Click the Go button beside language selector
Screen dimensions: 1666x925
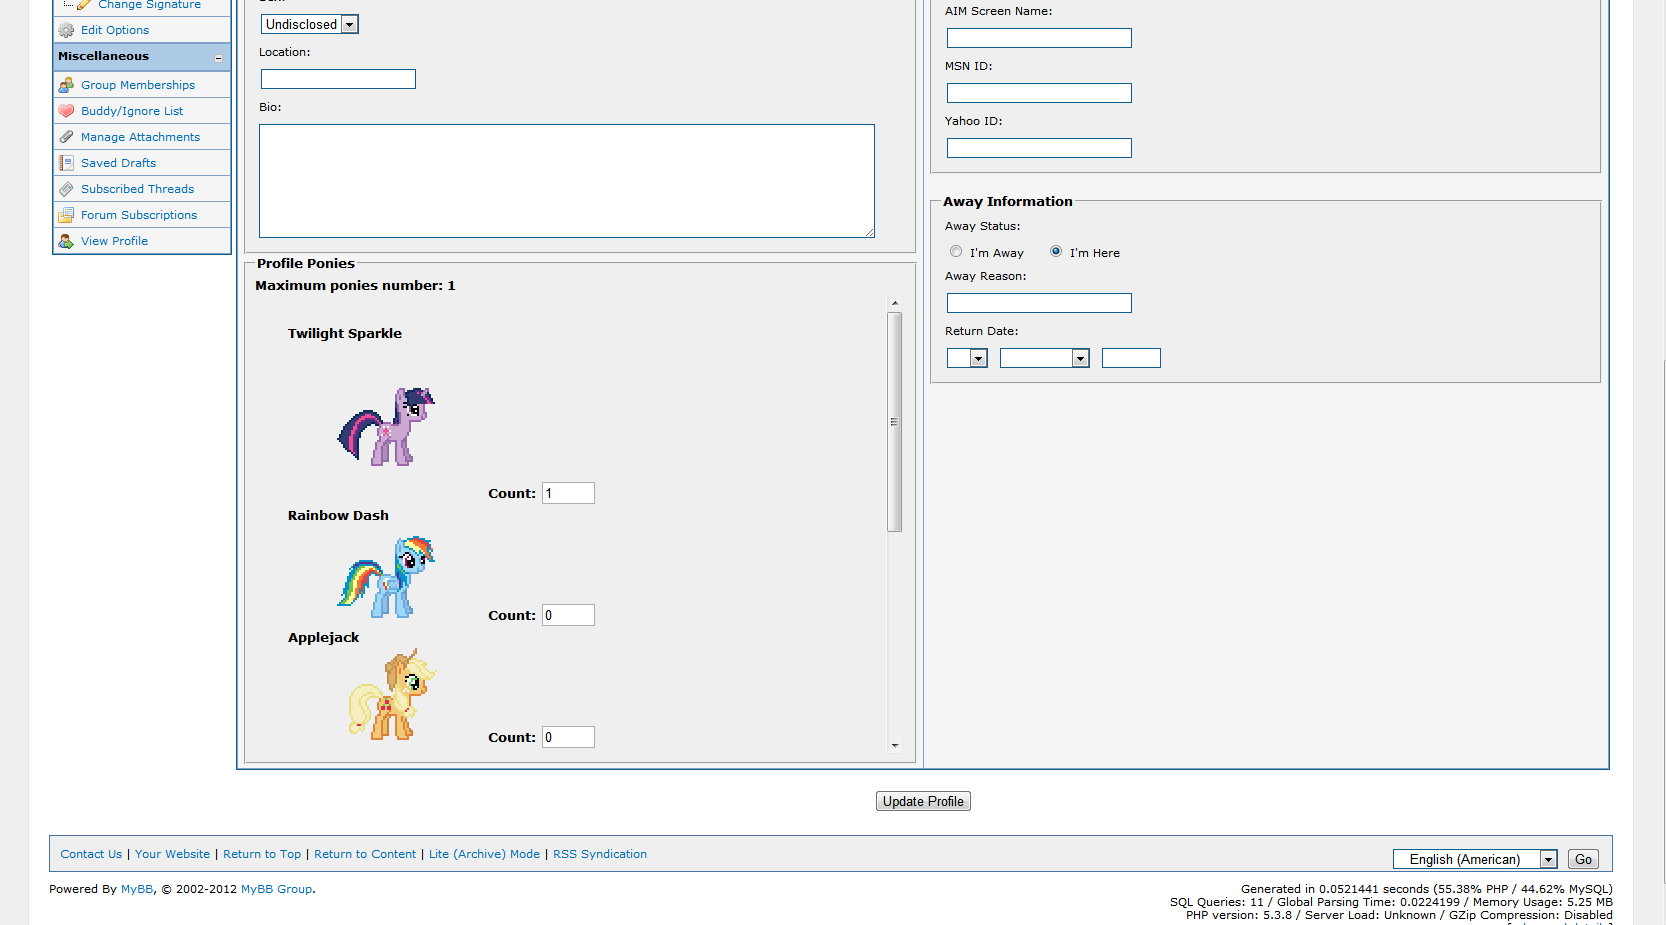click(x=1583, y=859)
